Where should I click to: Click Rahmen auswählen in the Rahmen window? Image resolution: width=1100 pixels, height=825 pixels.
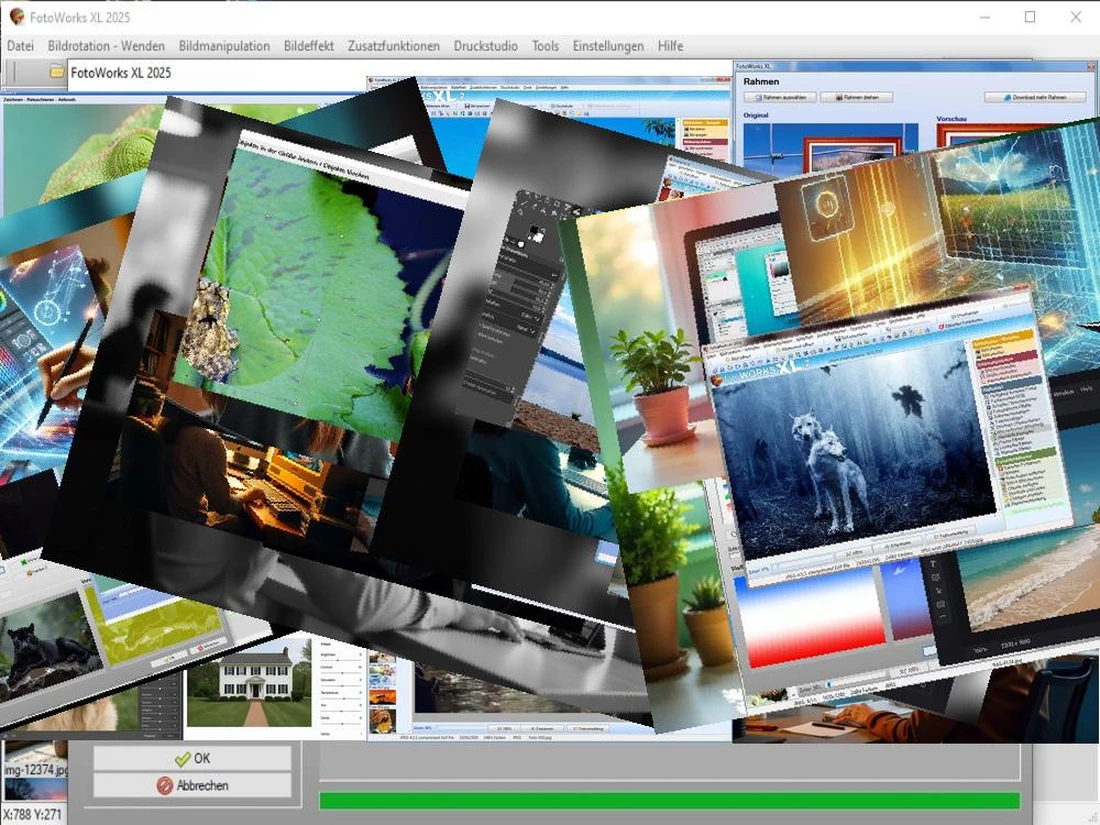[779, 98]
